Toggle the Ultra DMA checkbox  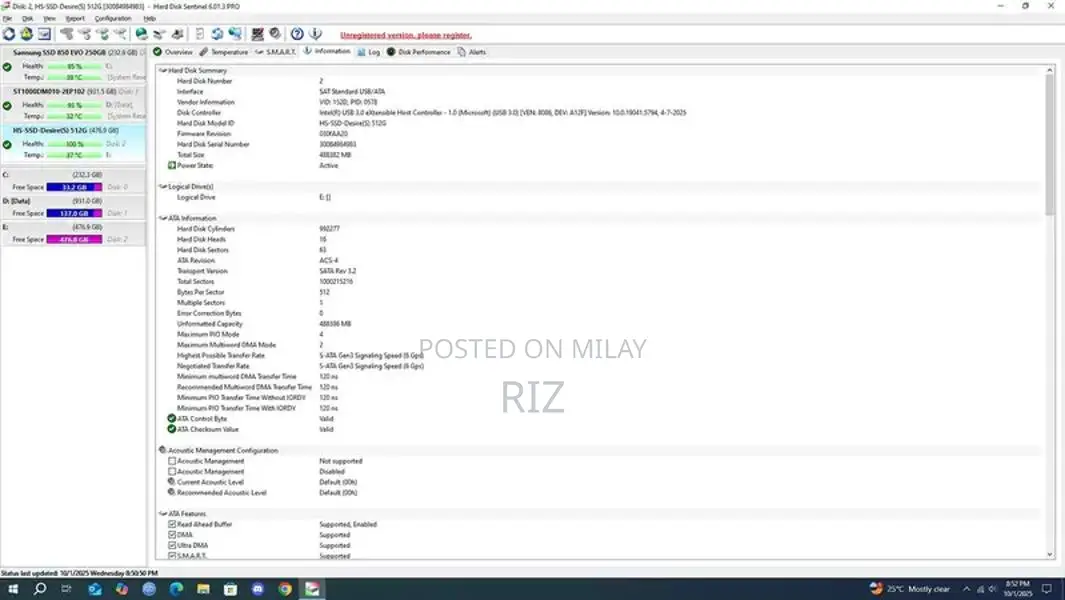(172, 545)
